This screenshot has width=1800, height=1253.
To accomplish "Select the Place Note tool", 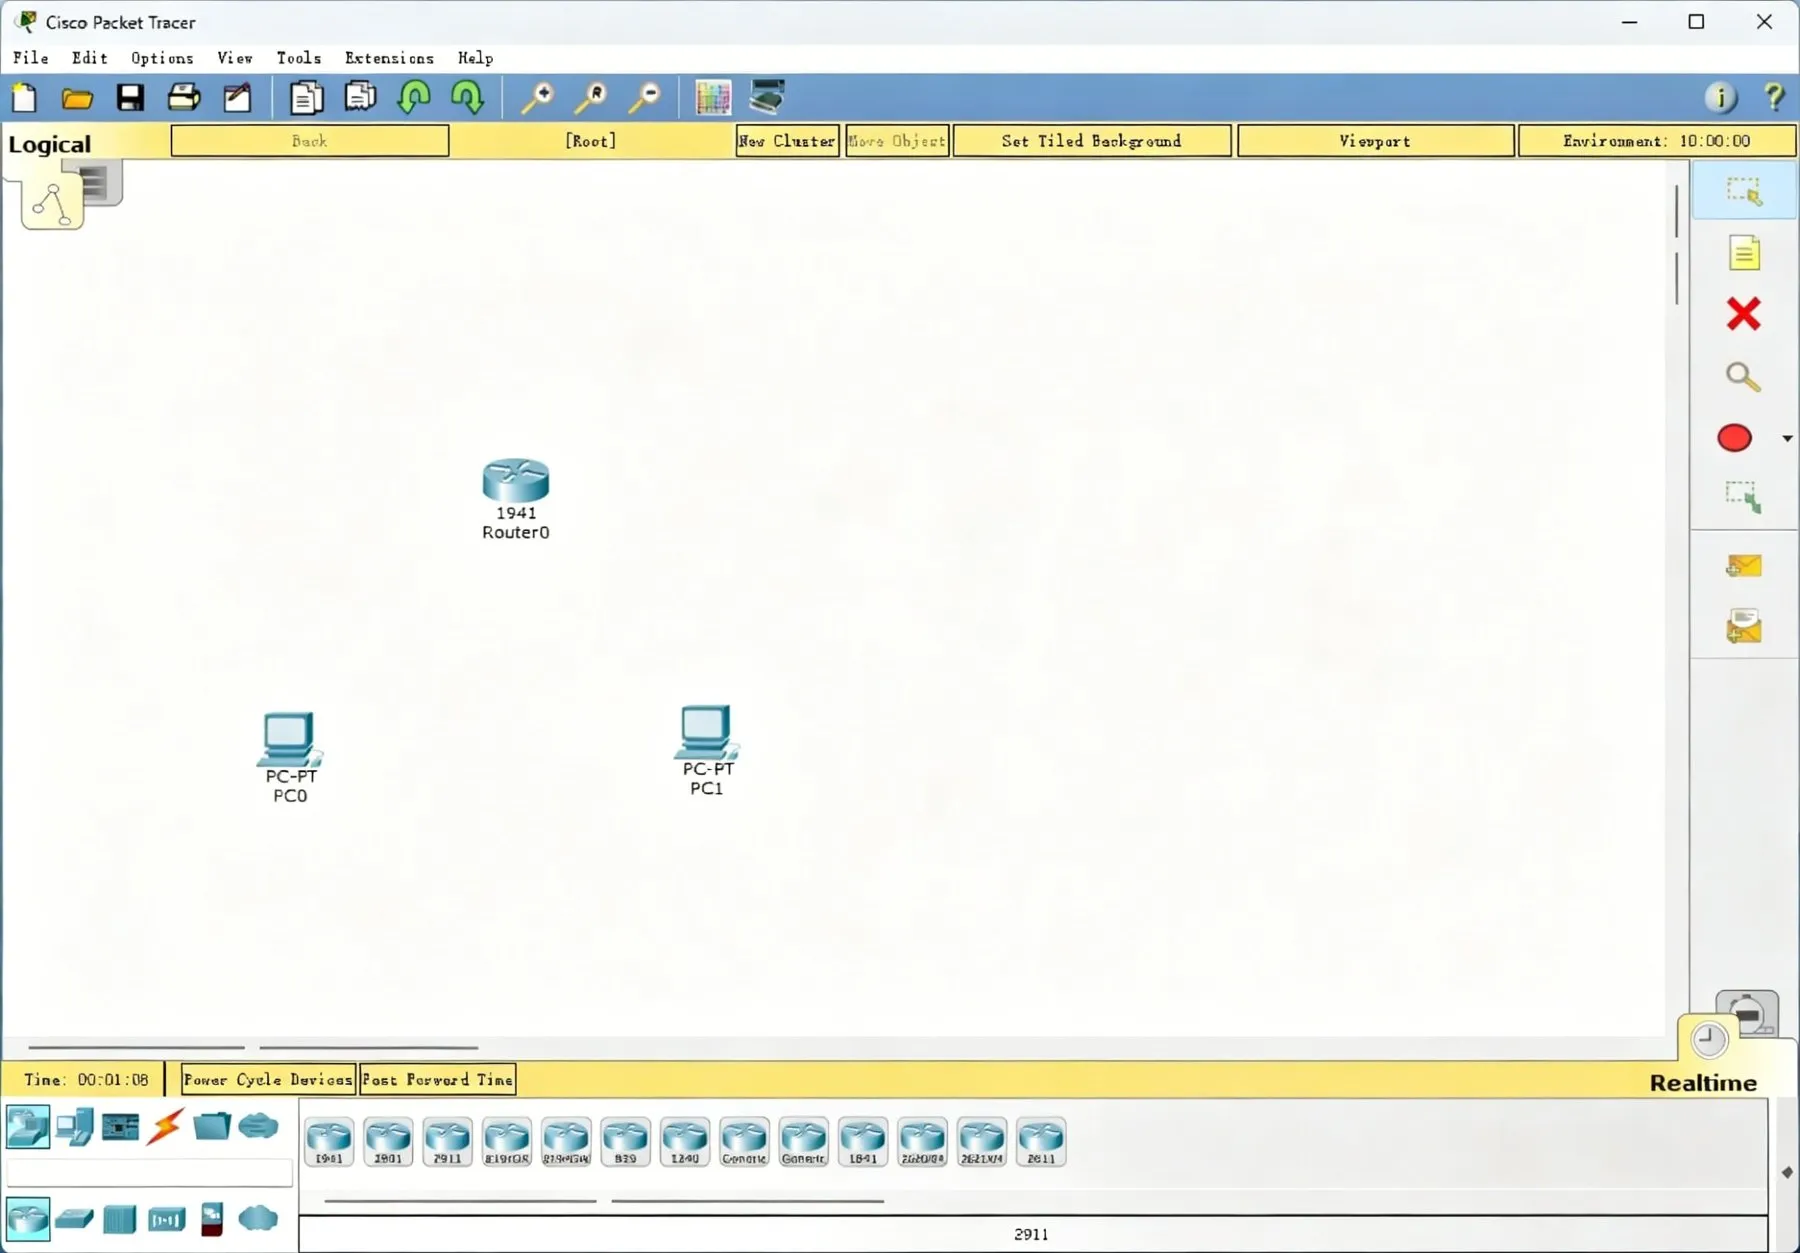I will 1744,253.
